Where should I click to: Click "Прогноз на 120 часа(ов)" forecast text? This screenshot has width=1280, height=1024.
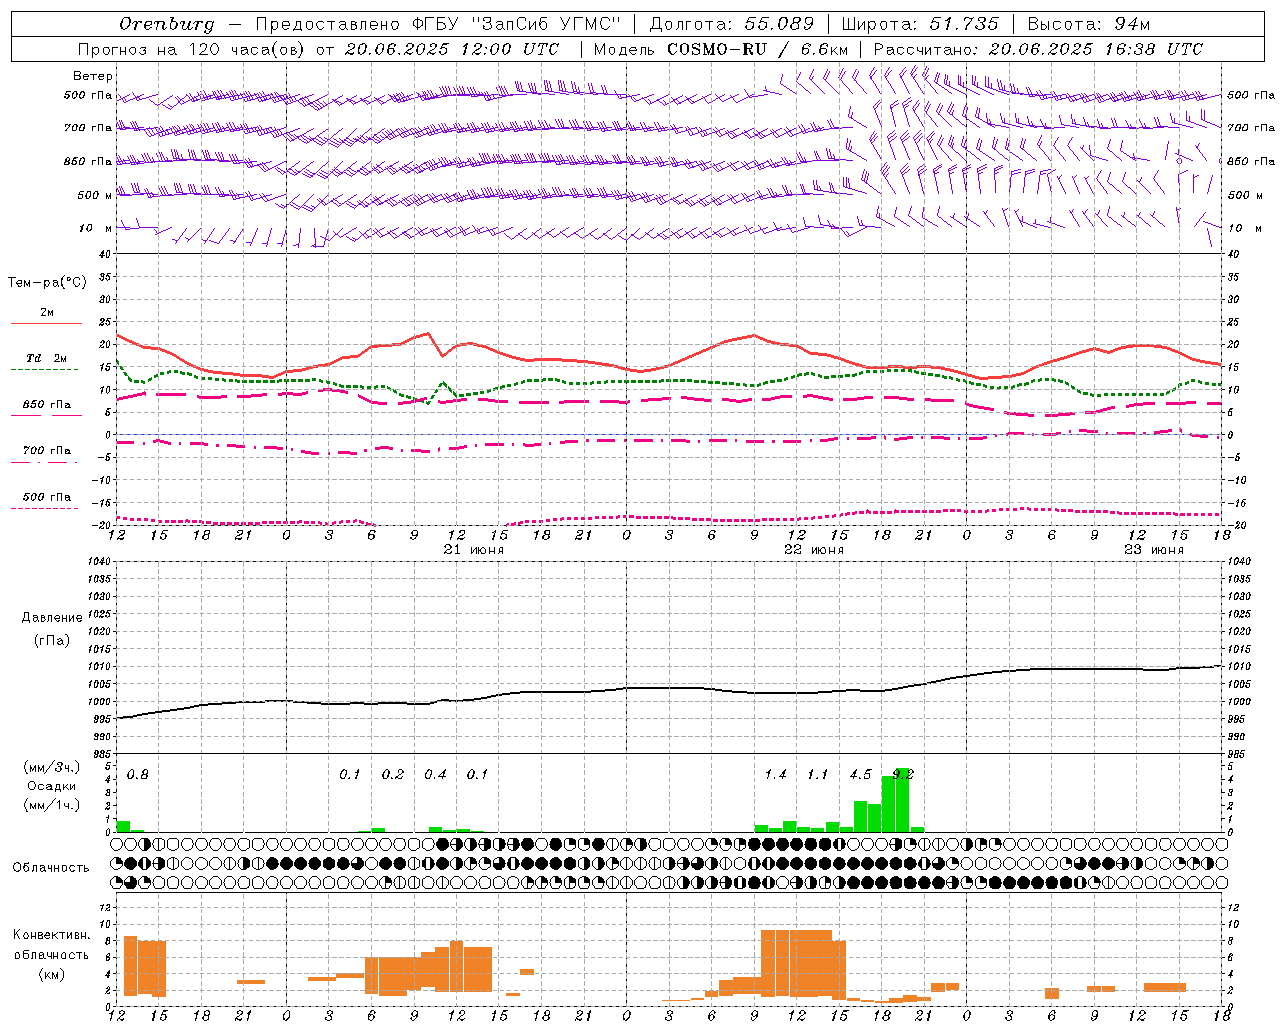[x=193, y=49]
